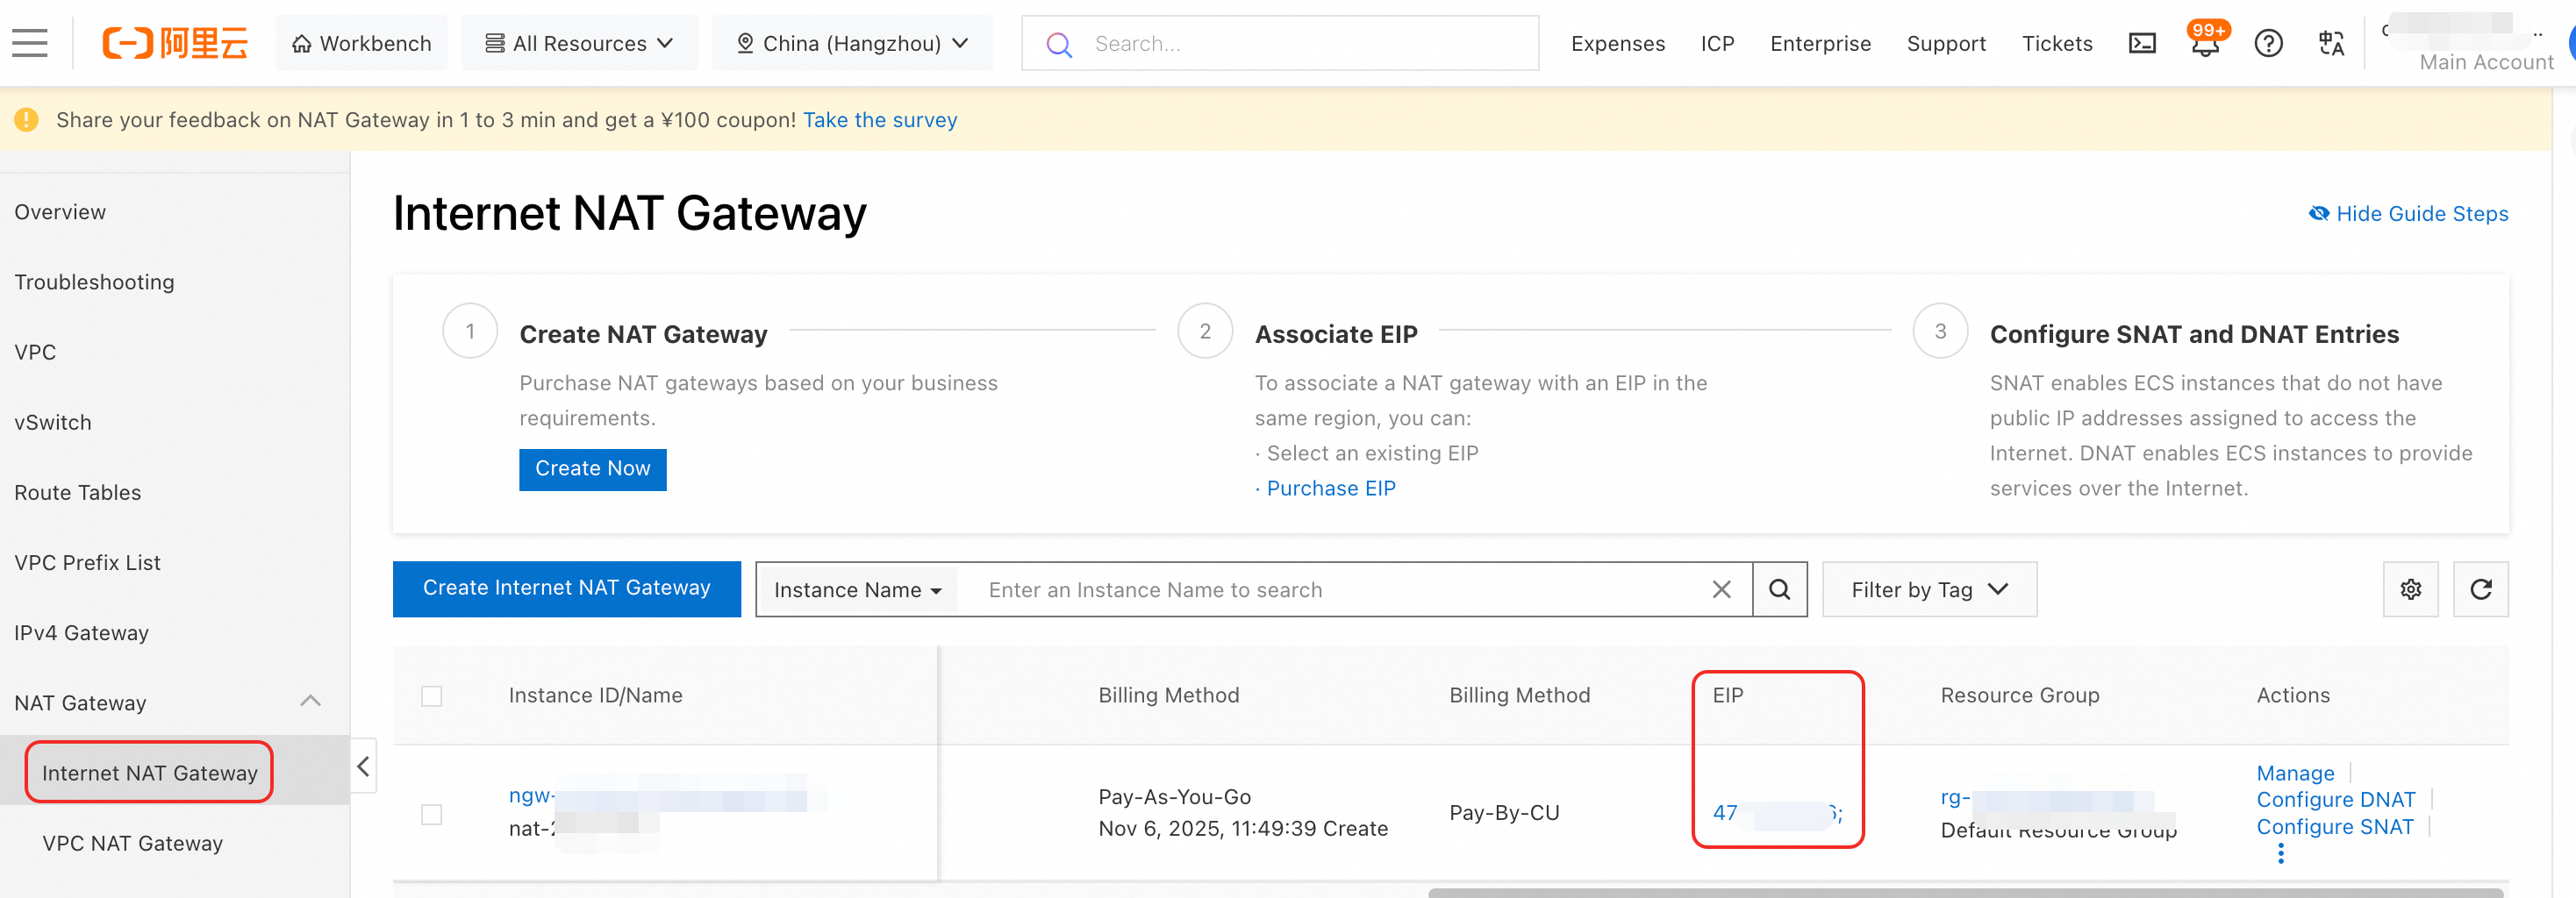This screenshot has height=898, width=2576.
Task: Click the EIP address link starting with 47
Action: click(x=1776, y=812)
